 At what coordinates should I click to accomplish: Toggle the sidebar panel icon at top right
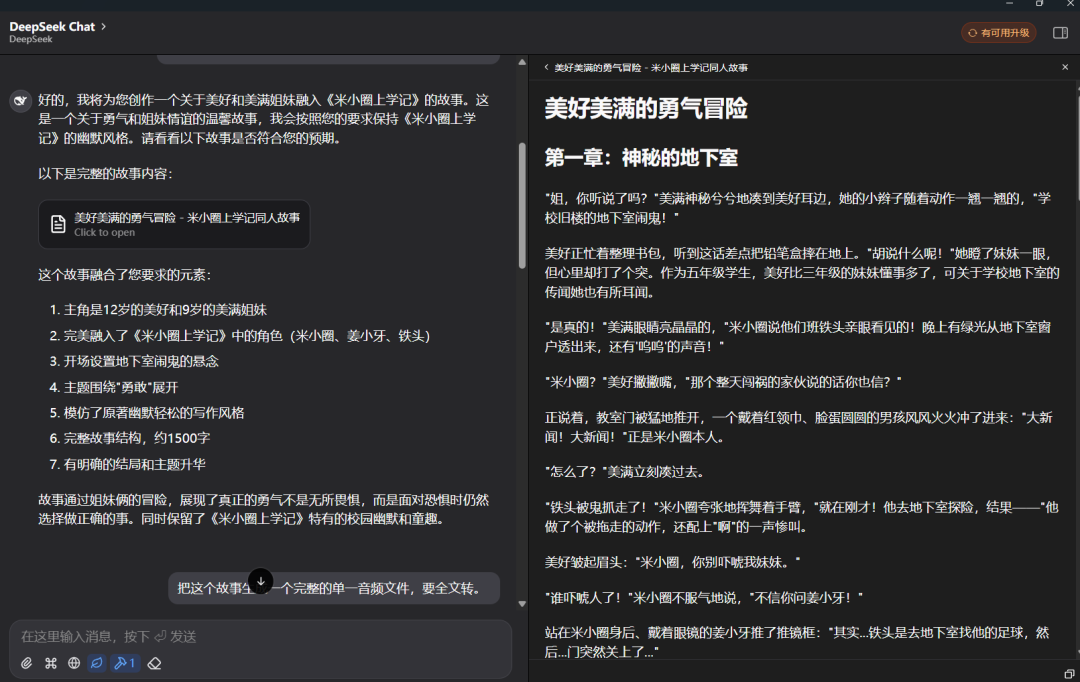pos(1060,32)
